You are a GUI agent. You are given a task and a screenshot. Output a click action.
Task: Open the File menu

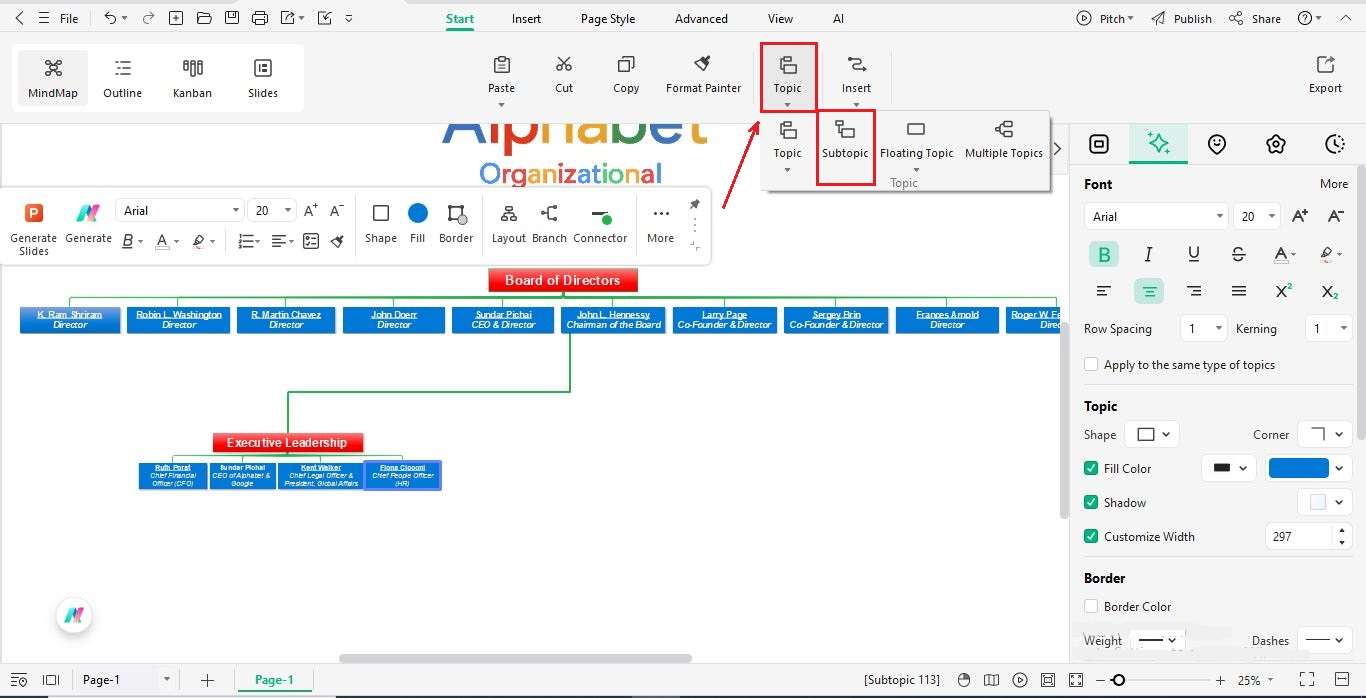coord(69,18)
